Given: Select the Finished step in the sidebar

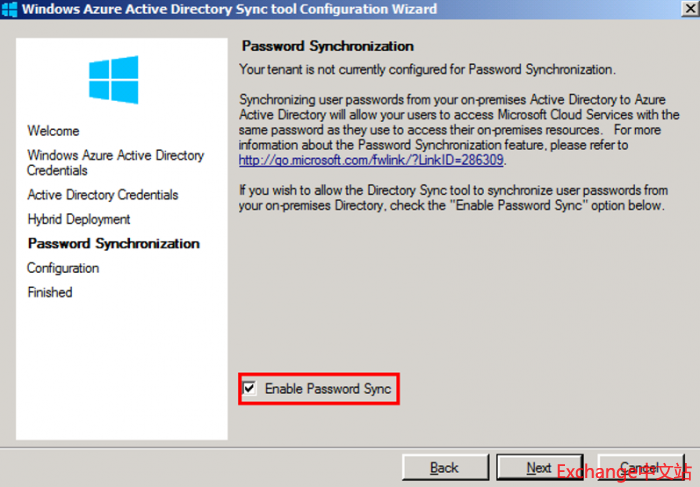Looking at the screenshot, I should pos(50,292).
